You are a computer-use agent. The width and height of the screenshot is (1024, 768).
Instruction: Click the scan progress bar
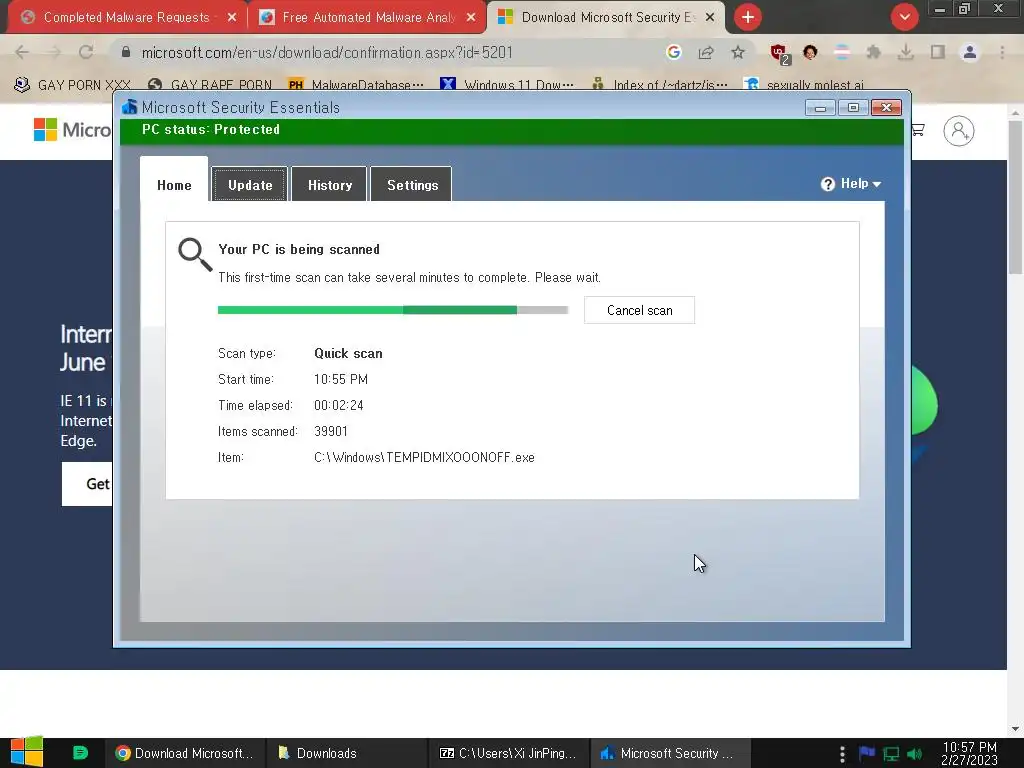coord(392,310)
